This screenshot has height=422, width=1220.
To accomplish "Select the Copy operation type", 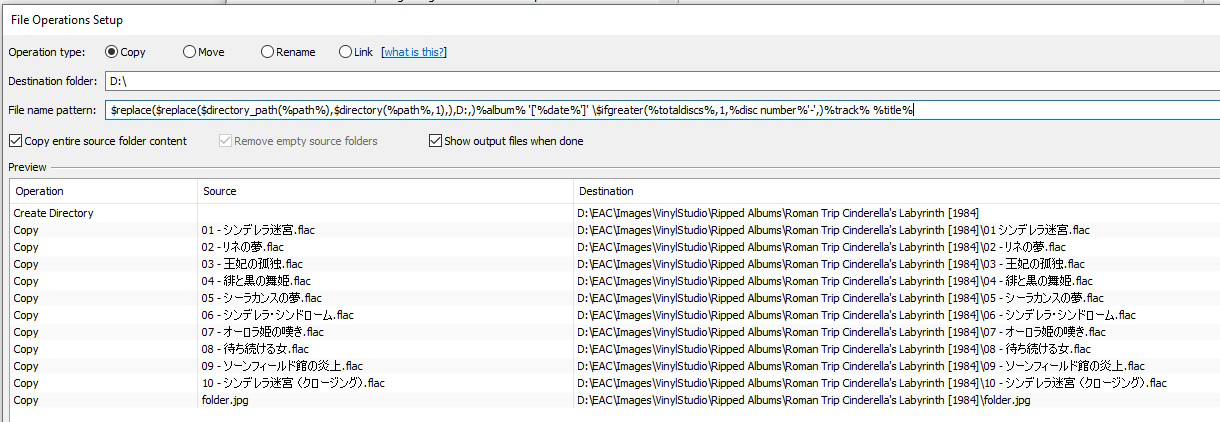I will (x=112, y=52).
